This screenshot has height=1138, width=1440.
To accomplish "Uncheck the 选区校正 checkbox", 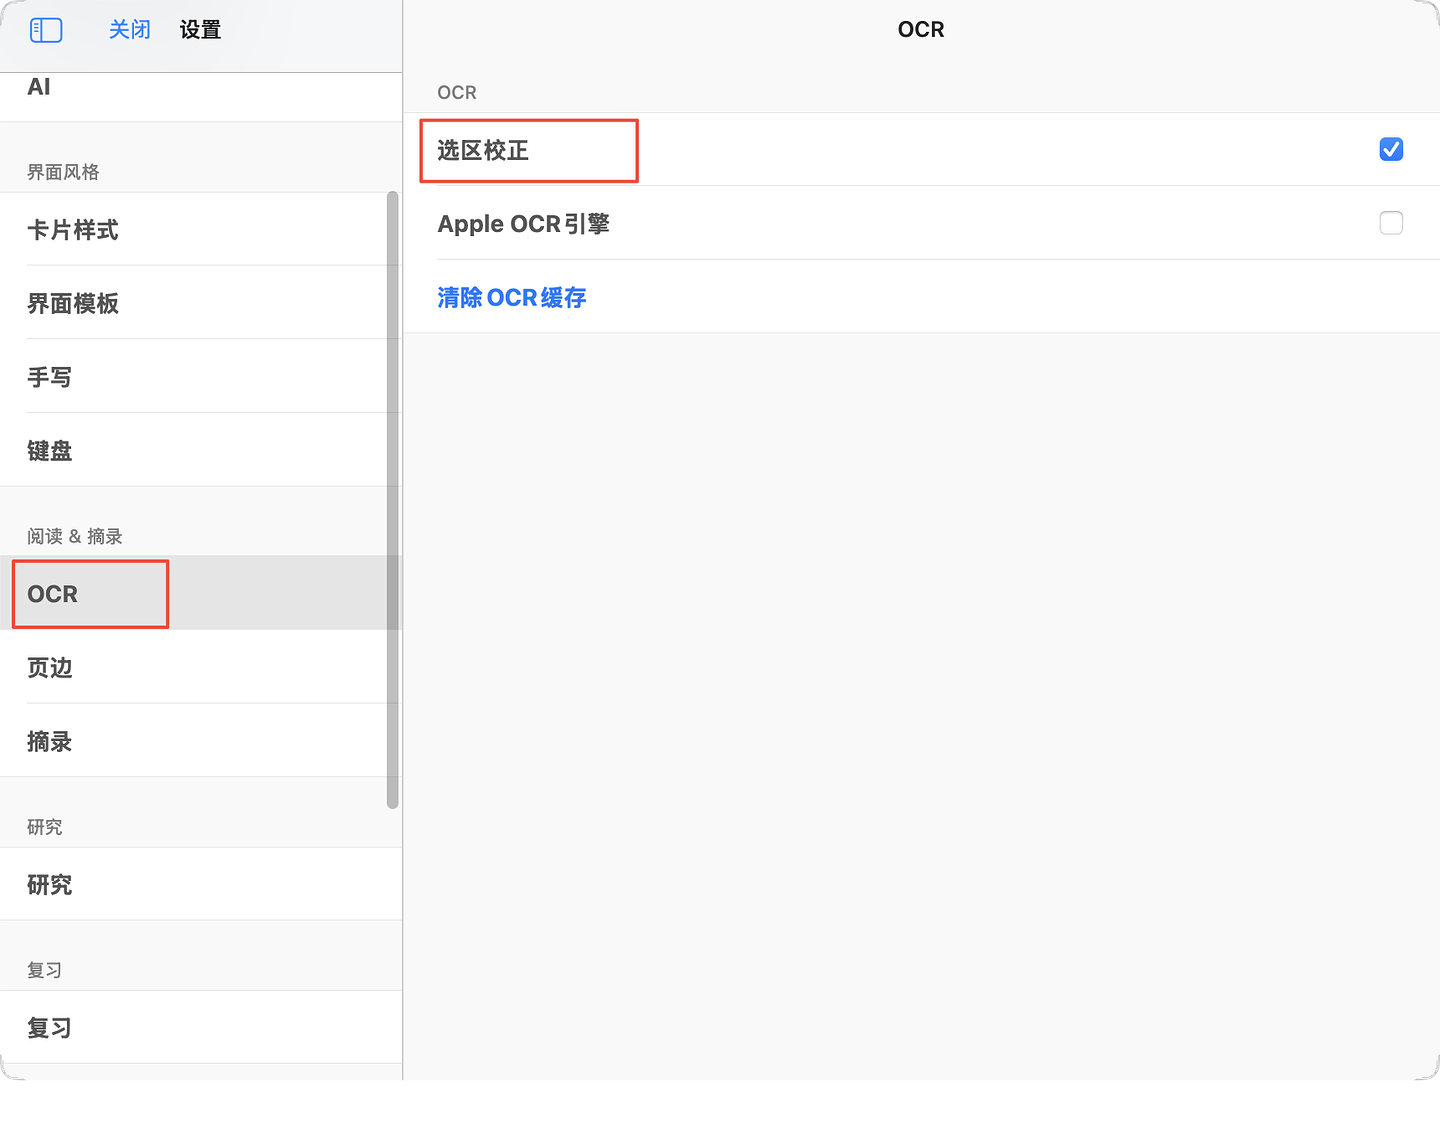I will [1391, 149].
